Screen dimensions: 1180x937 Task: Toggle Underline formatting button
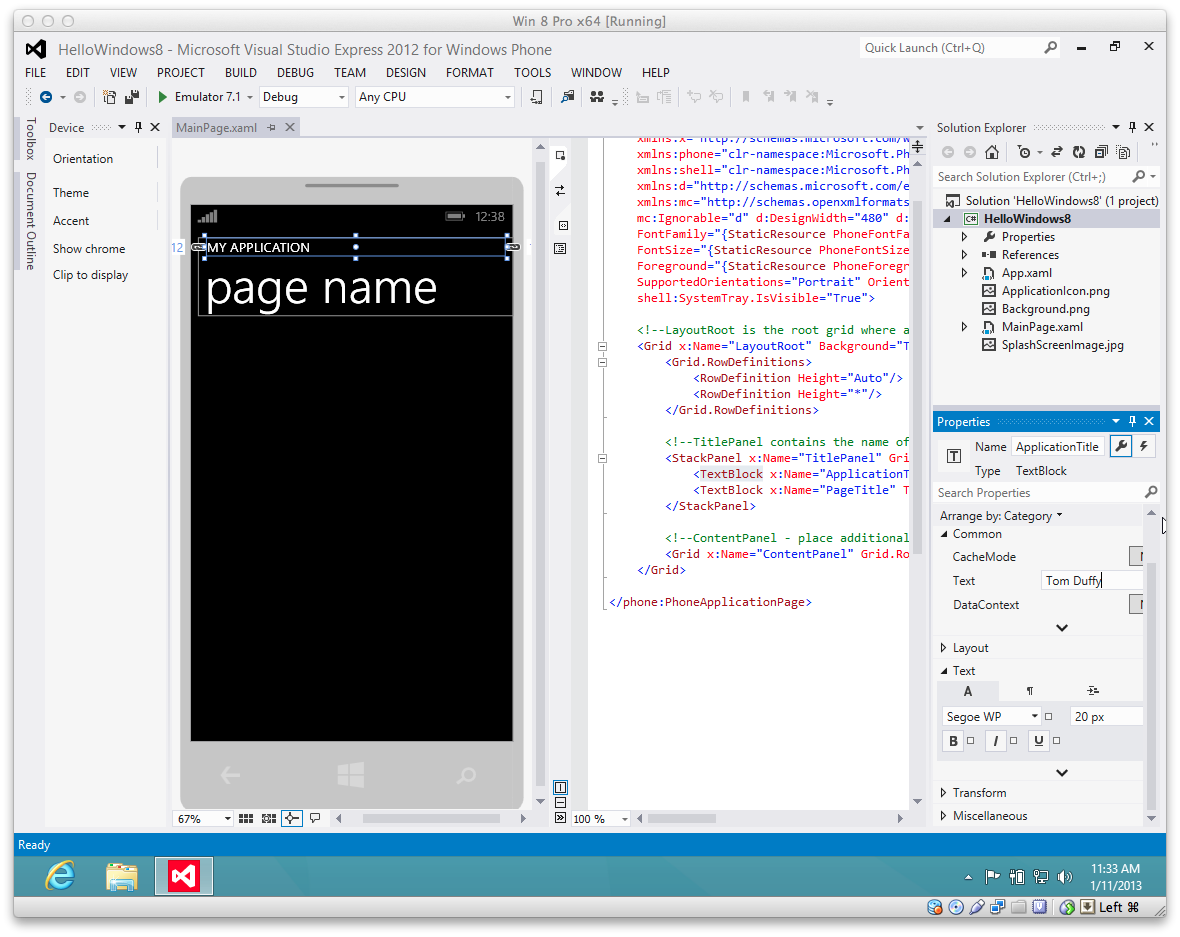click(1039, 741)
